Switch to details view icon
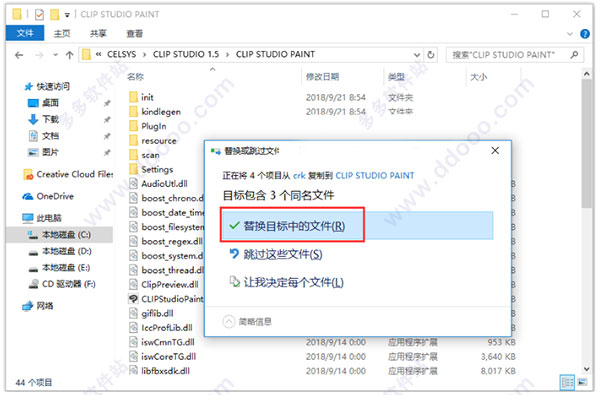Viewport: 600px width, 395px height. pyautogui.click(x=567, y=382)
